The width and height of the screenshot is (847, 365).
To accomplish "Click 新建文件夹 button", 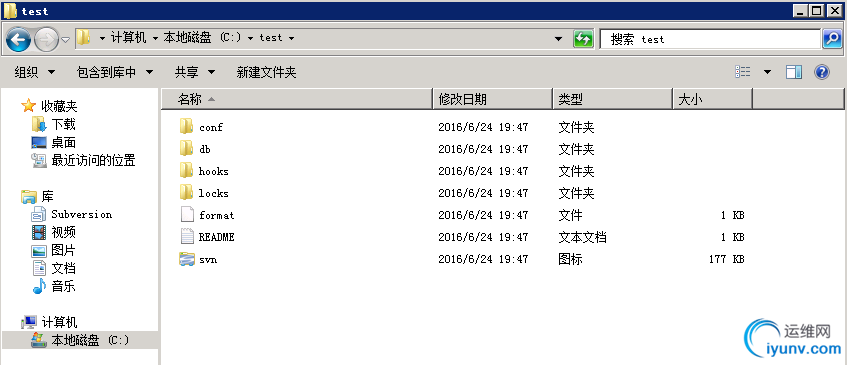I will tap(266, 72).
